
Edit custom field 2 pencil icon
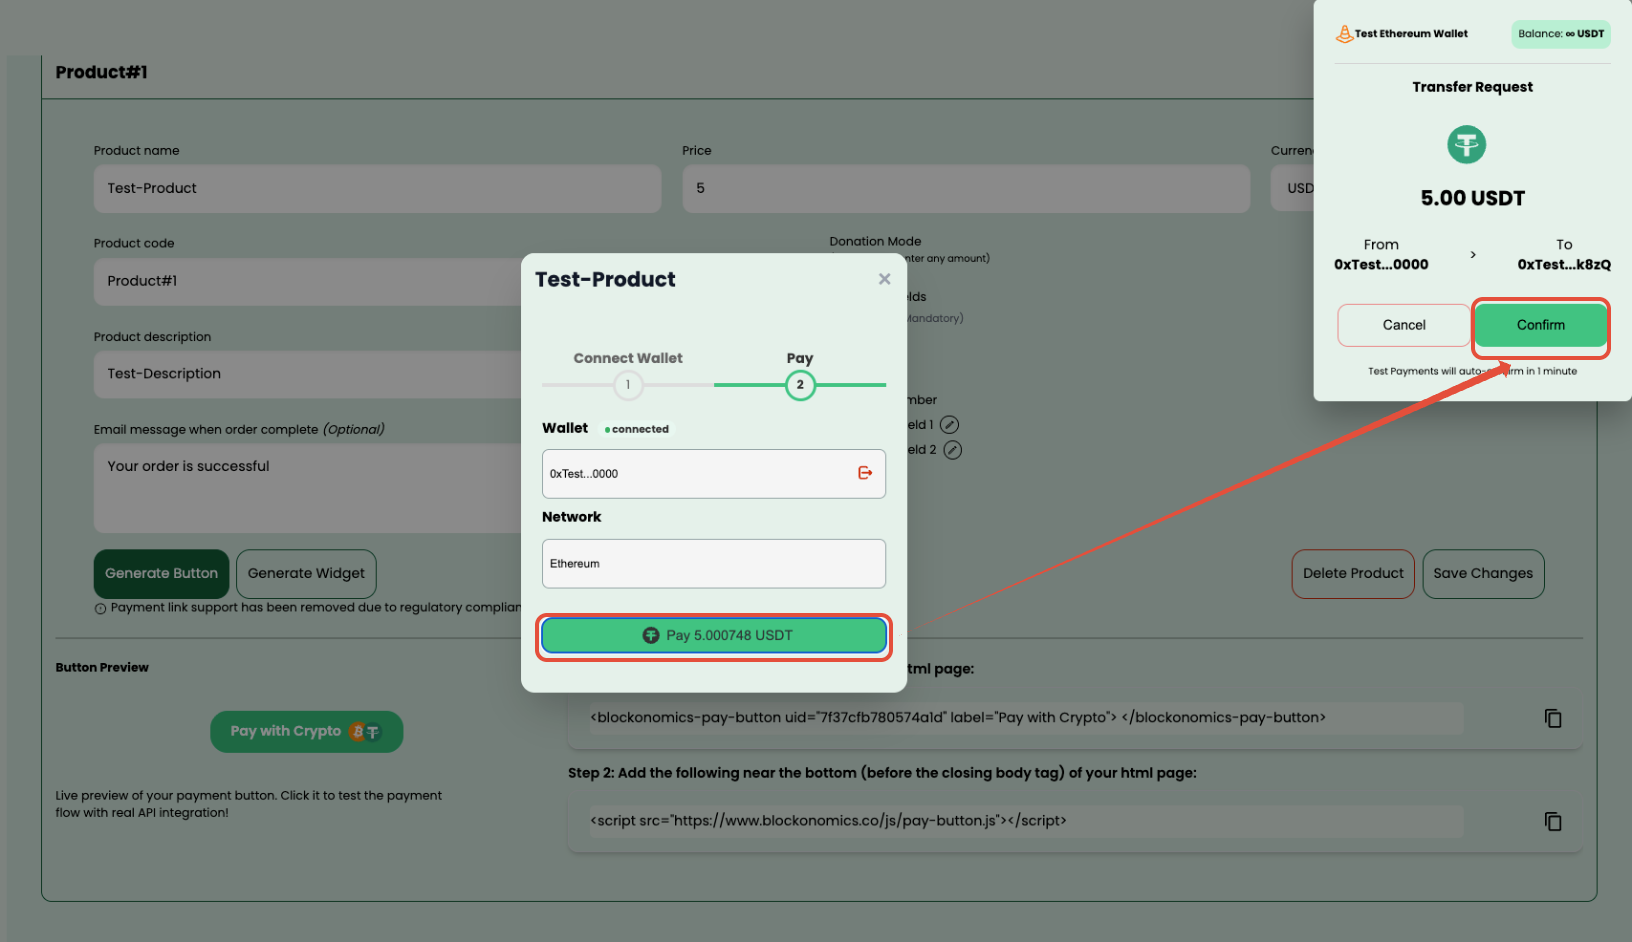point(953,450)
